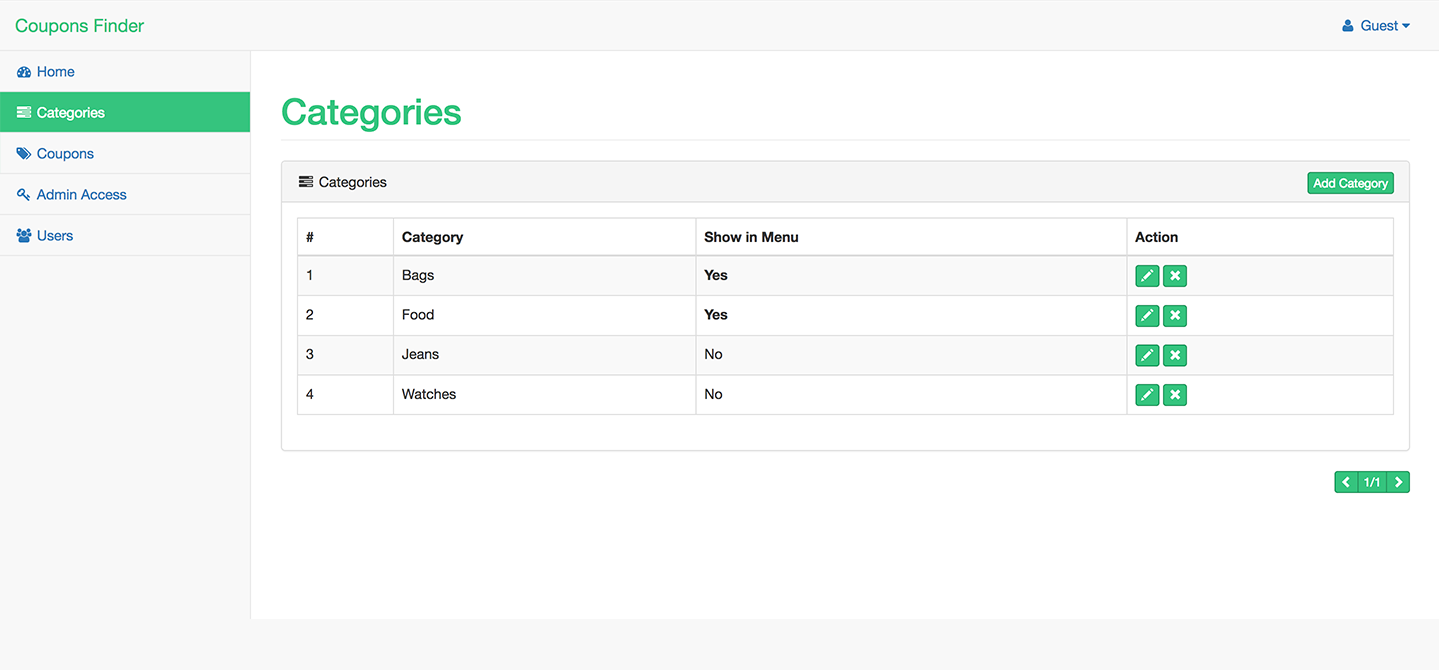Navigate to Users in the sidebar
The height and width of the screenshot is (670, 1439).
pyautogui.click(x=54, y=236)
